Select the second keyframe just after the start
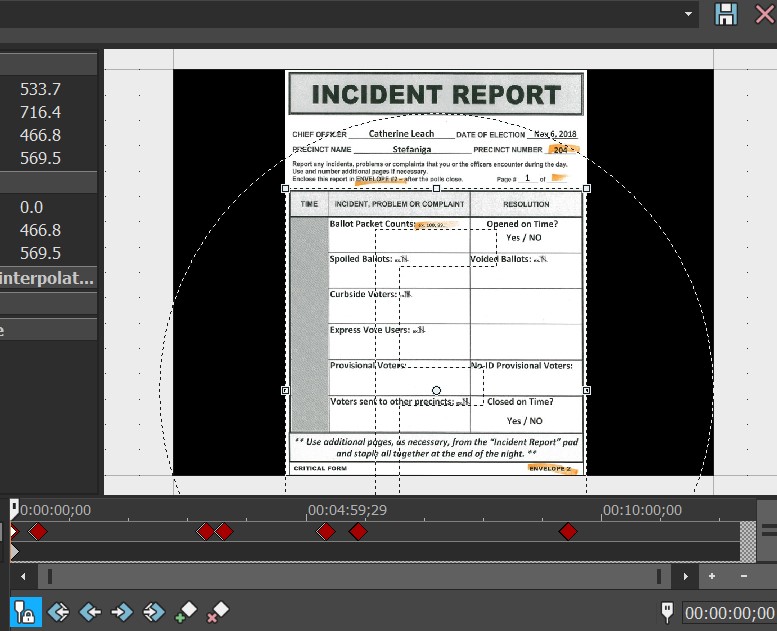The height and width of the screenshot is (631, 777). click(x=38, y=532)
